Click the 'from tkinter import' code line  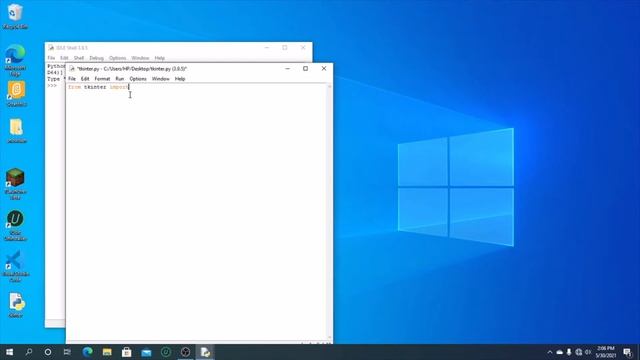(x=98, y=87)
